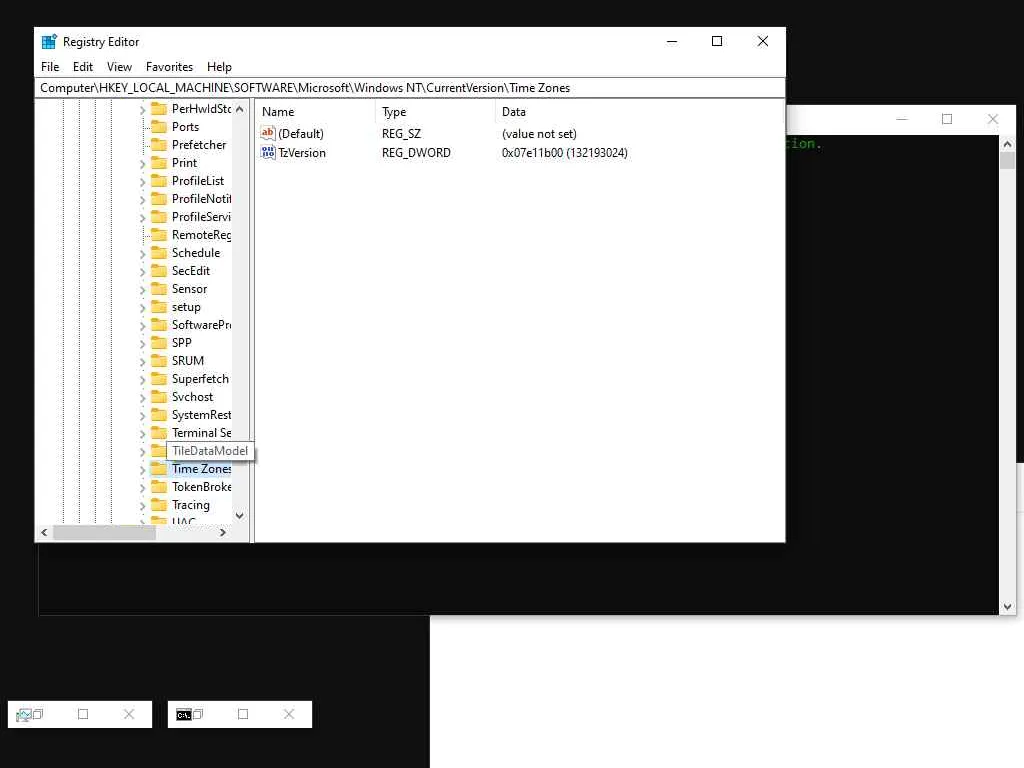Click the ProfileList folder icon
Image resolution: width=1024 pixels, height=768 pixels.
[x=159, y=181]
